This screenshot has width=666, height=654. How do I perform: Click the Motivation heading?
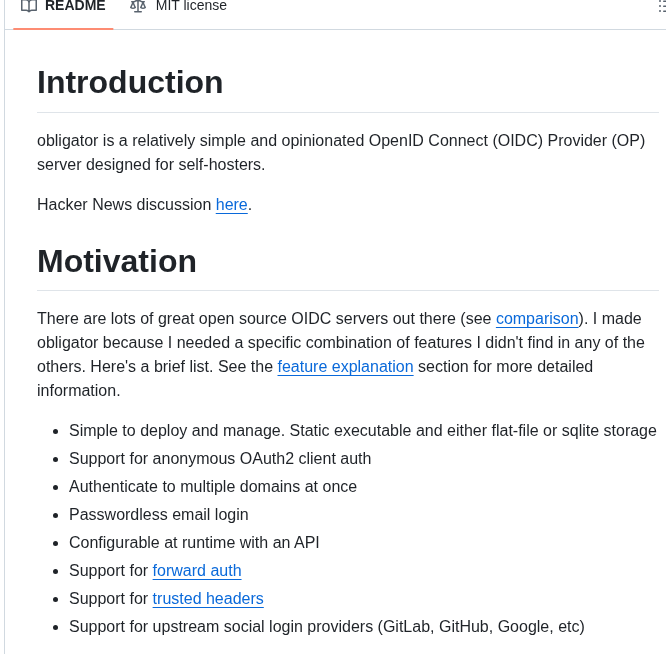pyautogui.click(x=117, y=261)
